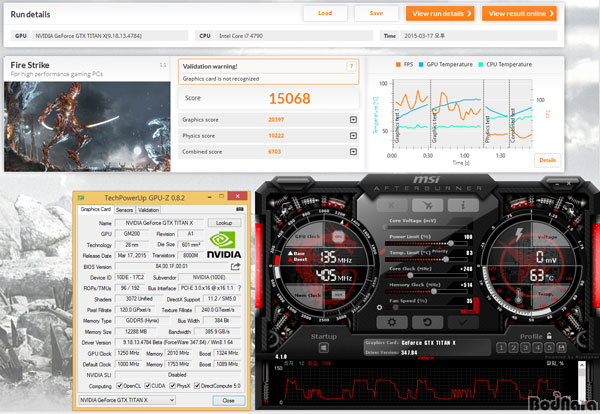Click thermometer temperature icon
Viewport: 600px width, 414px height.
[x=518, y=297]
